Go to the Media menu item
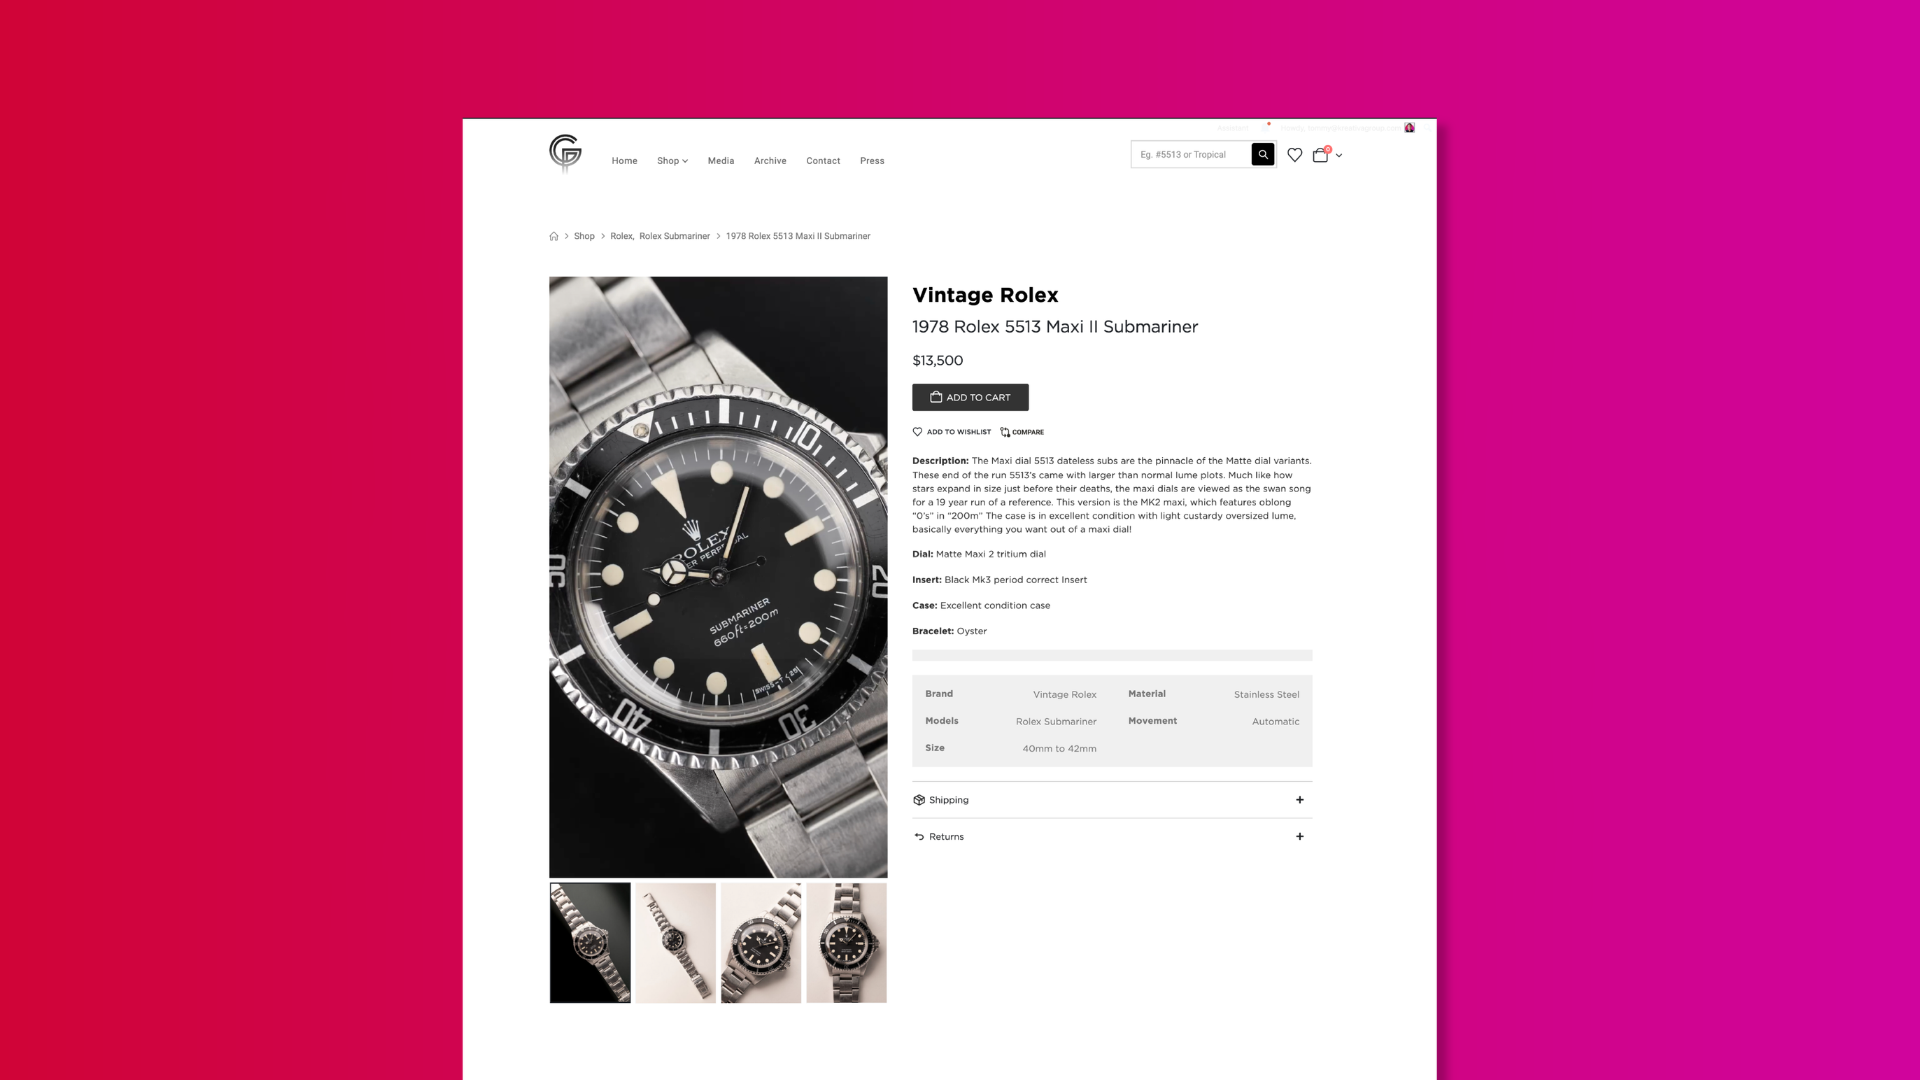This screenshot has height=1080, width=1920. [x=721, y=161]
